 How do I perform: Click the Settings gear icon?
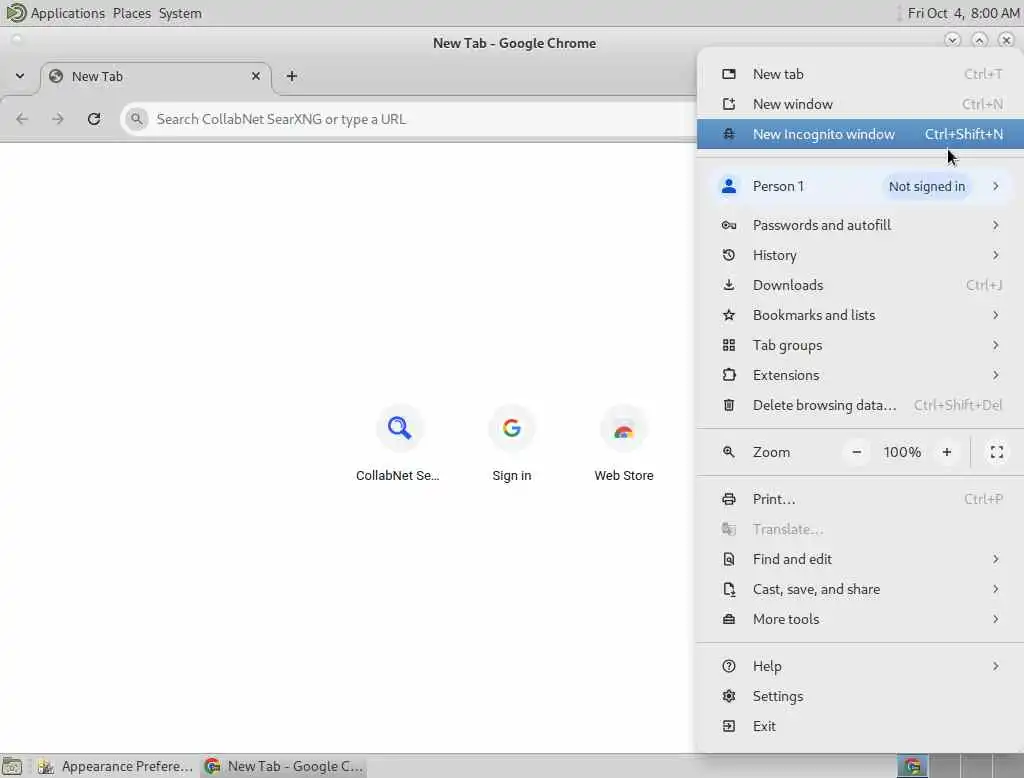pos(729,696)
